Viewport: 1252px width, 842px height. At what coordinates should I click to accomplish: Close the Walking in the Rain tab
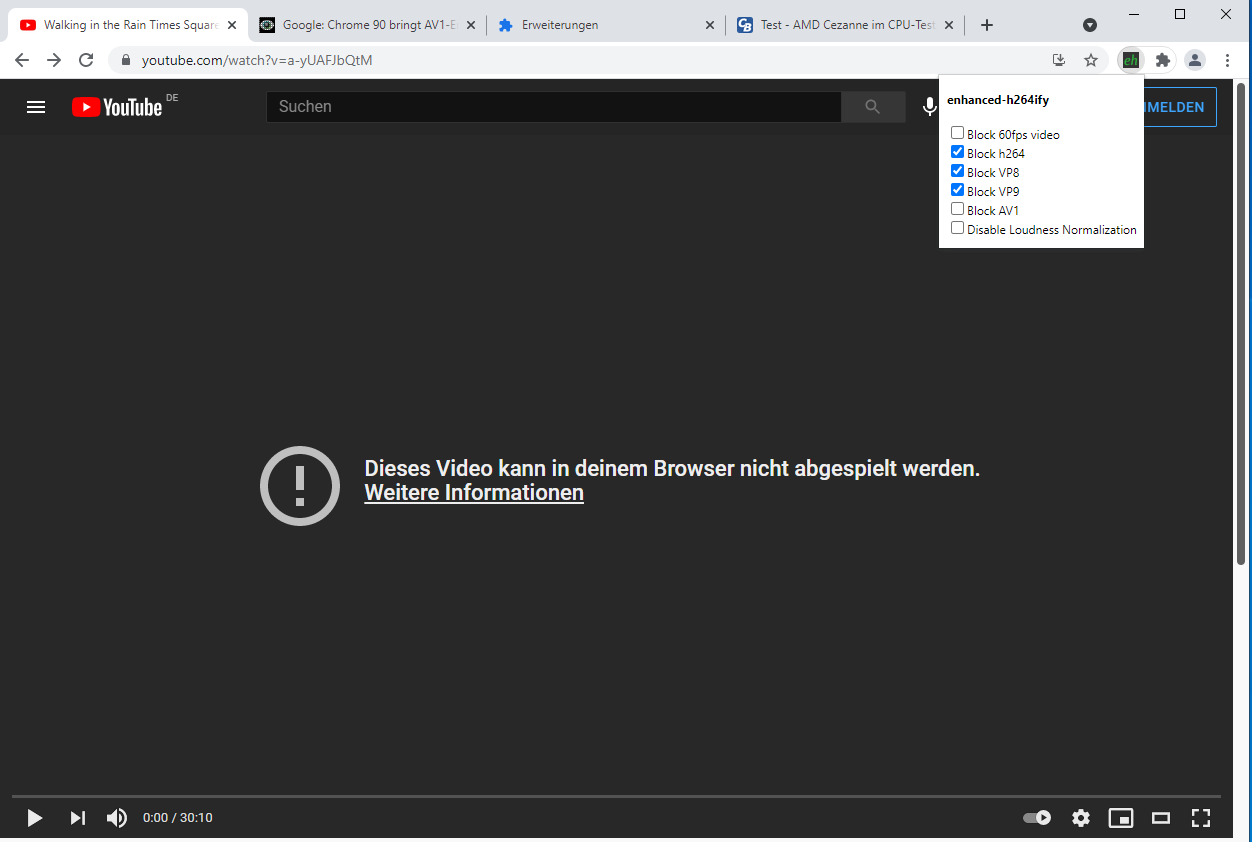coord(232,25)
